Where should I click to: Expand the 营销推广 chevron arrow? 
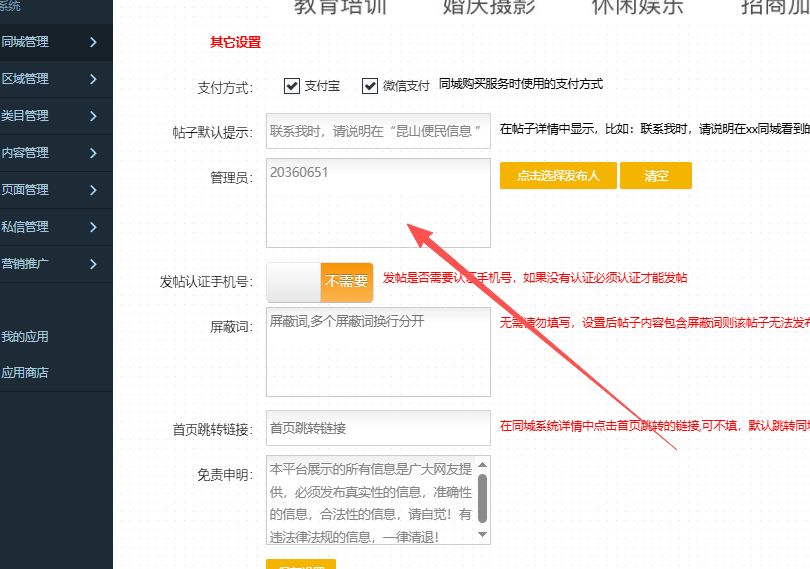point(93,264)
